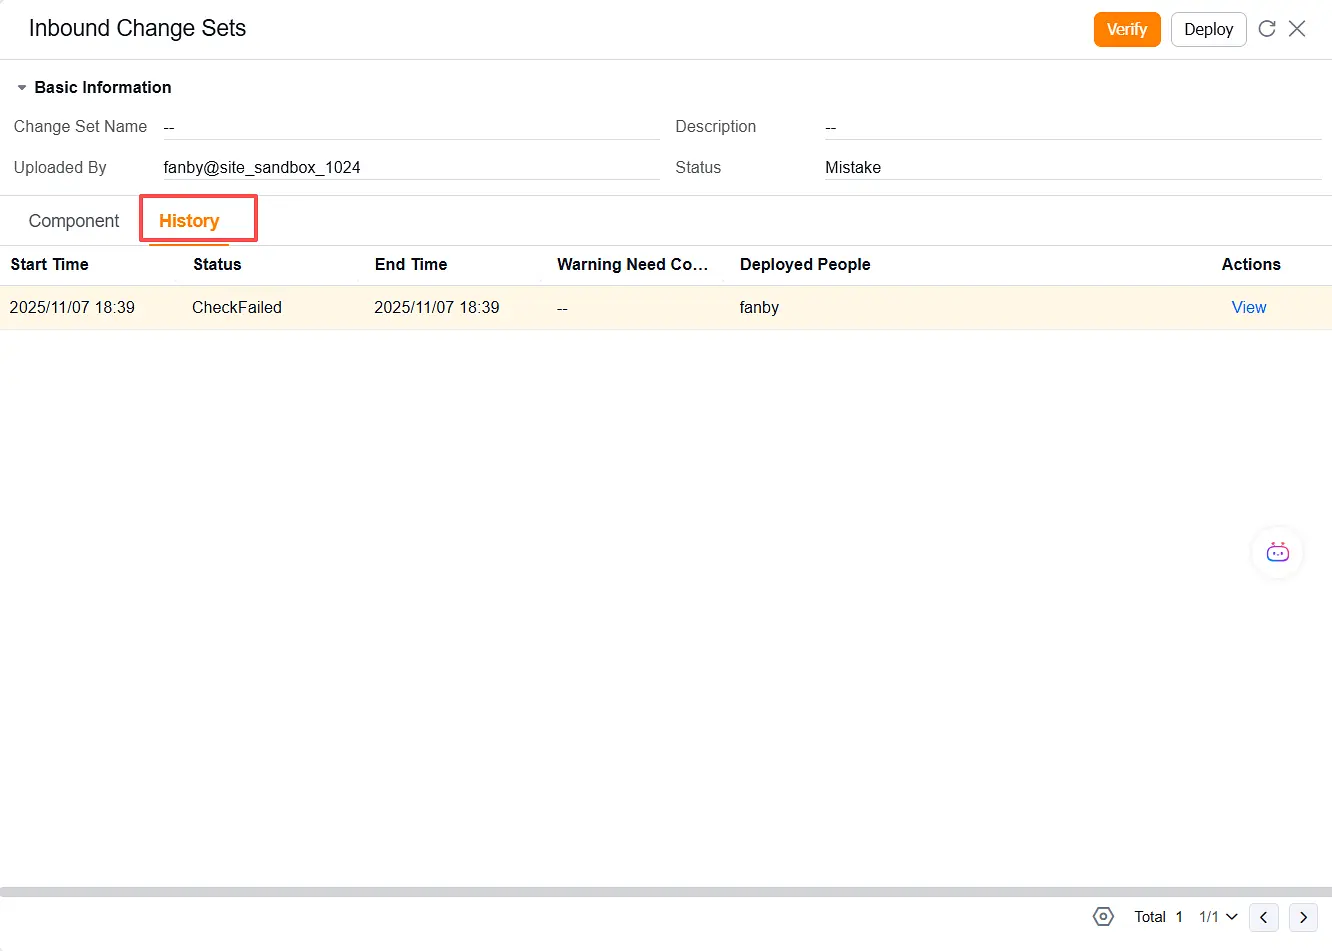Select the History tab

(x=189, y=221)
